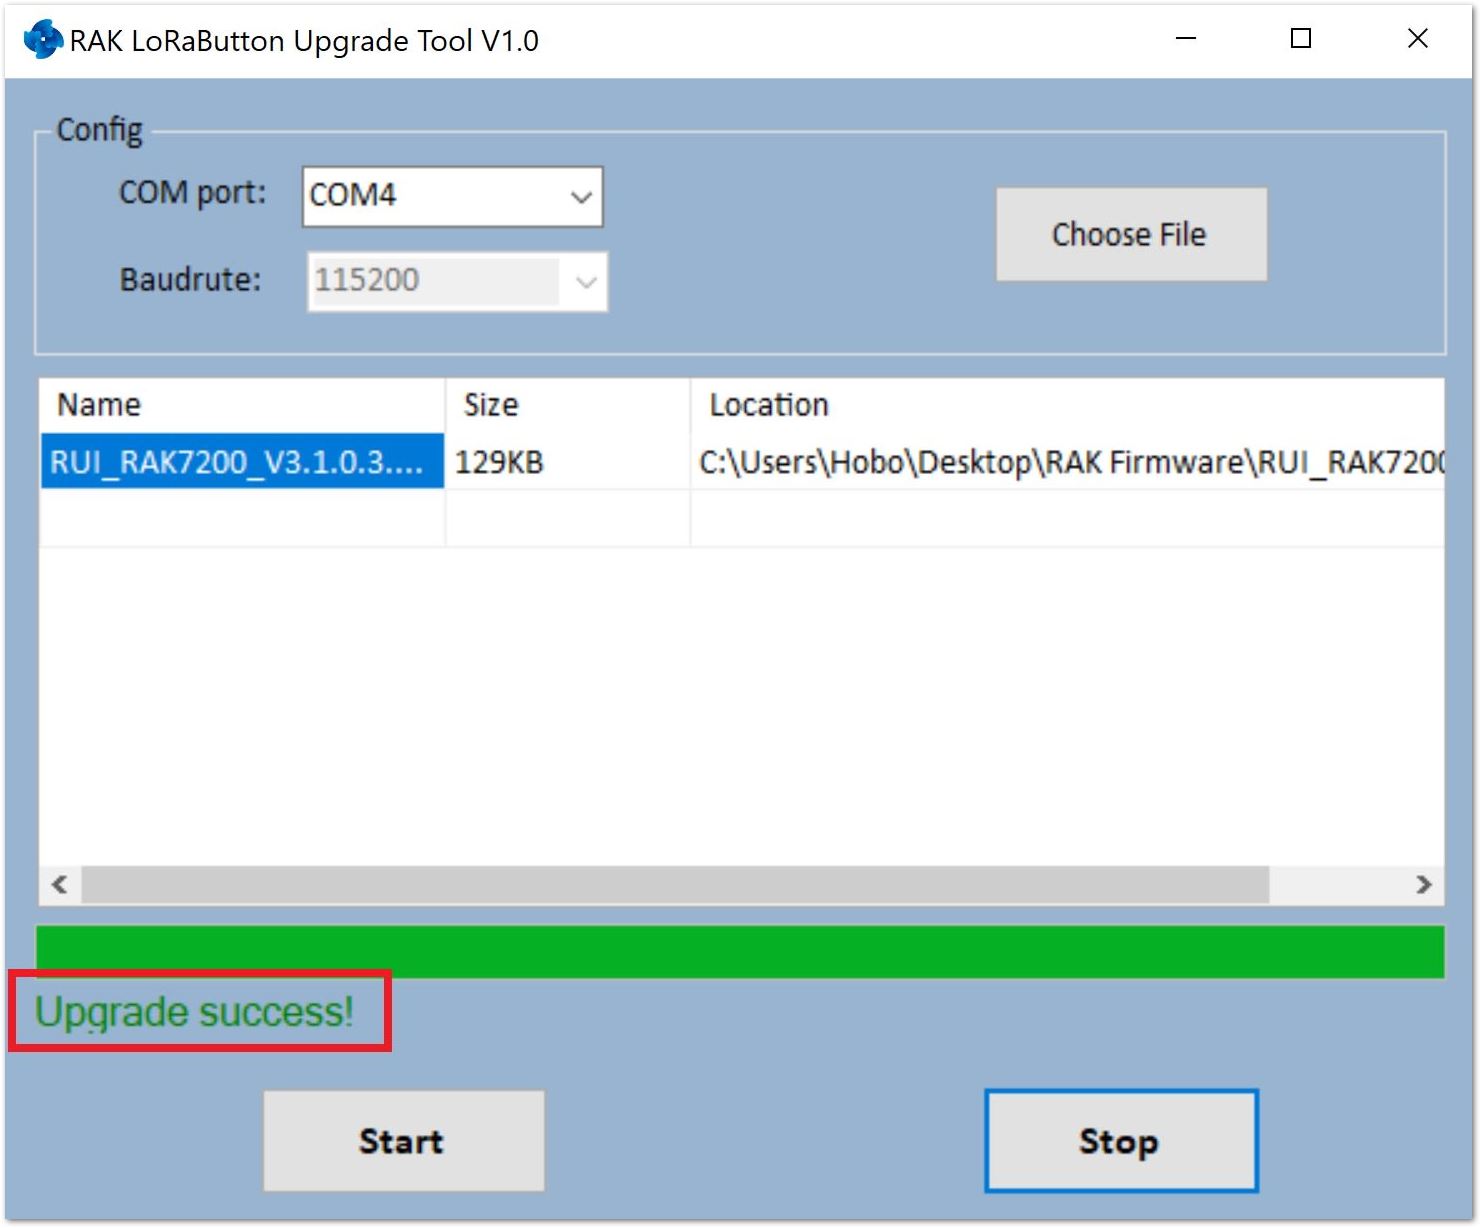Click the Name column header
Screen dimensions: 1481x1228
tap(242, 405)
